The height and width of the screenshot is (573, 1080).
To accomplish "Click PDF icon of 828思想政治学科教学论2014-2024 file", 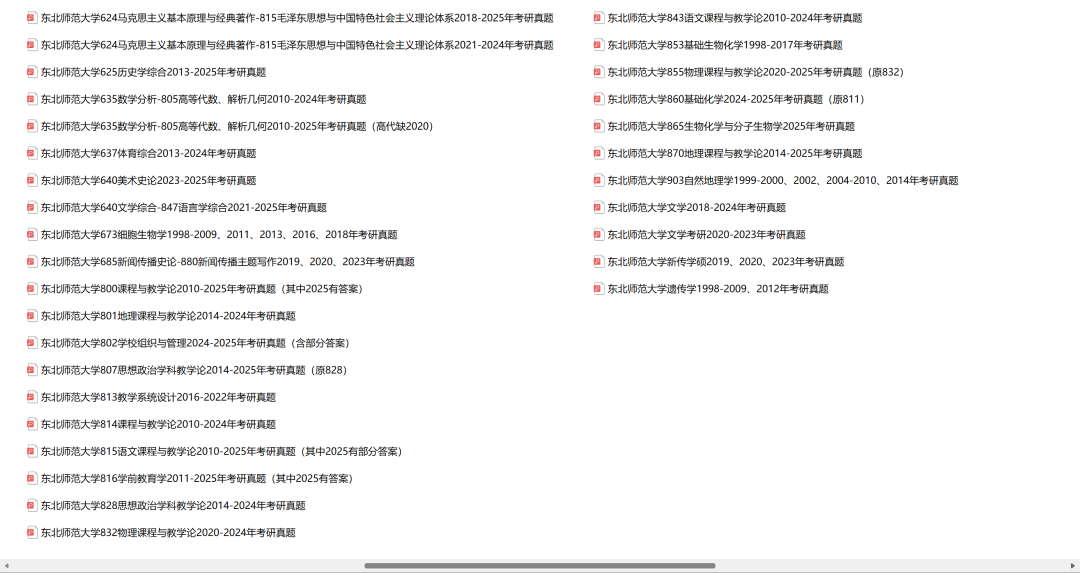I will [32, 506].
